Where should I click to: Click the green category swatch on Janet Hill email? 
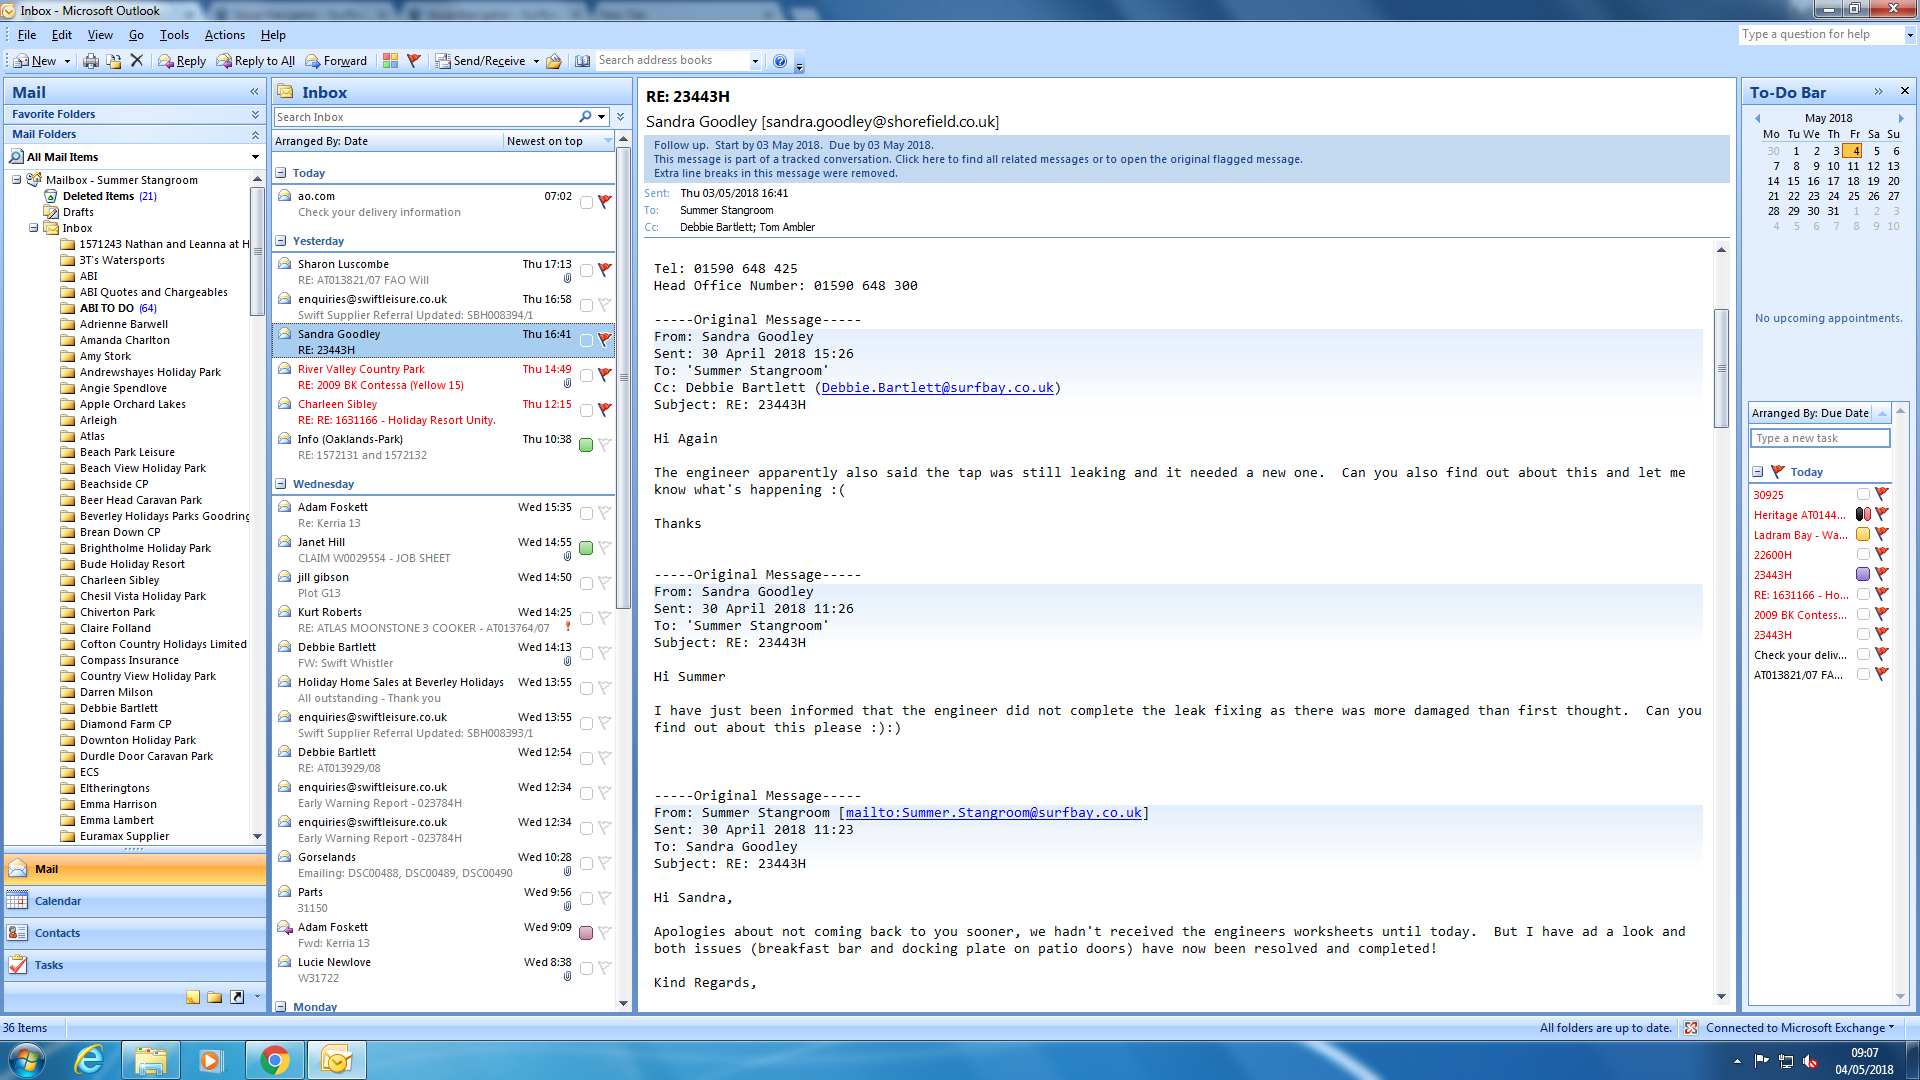coord(586,548)
